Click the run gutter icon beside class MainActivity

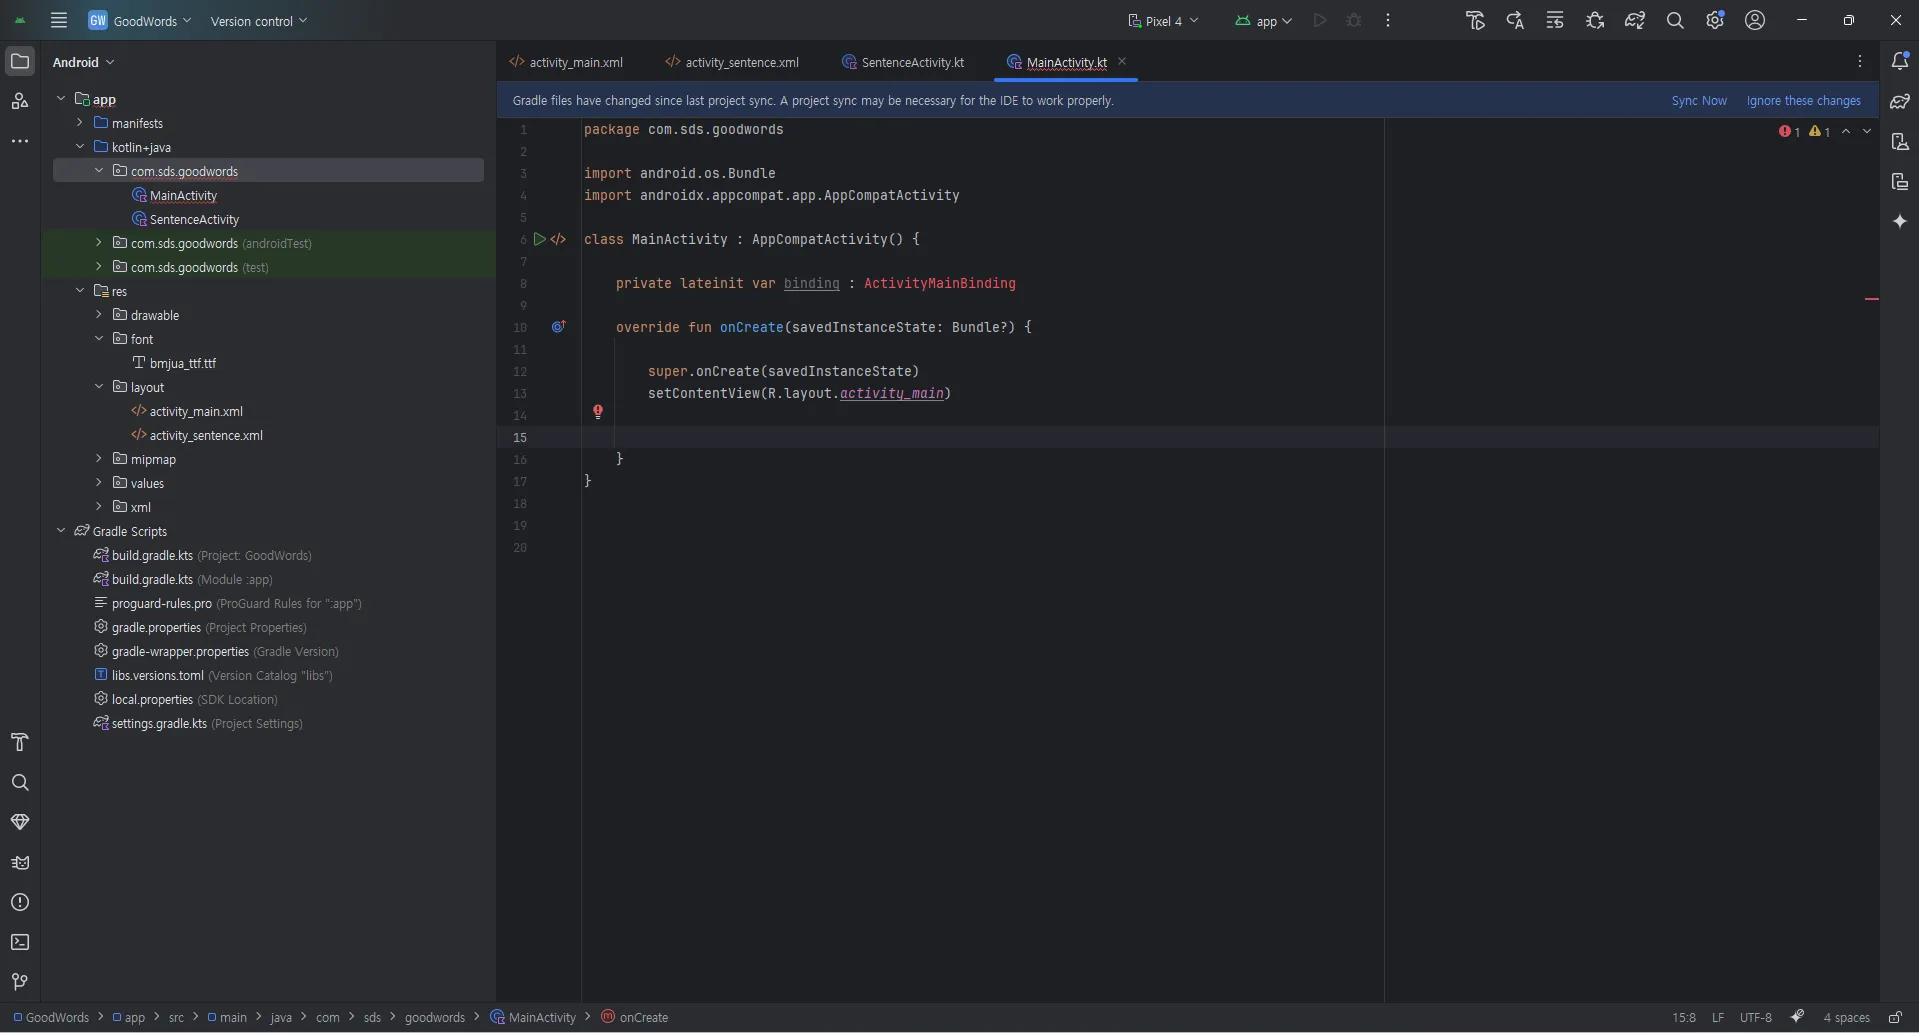[x=539, y=239]
